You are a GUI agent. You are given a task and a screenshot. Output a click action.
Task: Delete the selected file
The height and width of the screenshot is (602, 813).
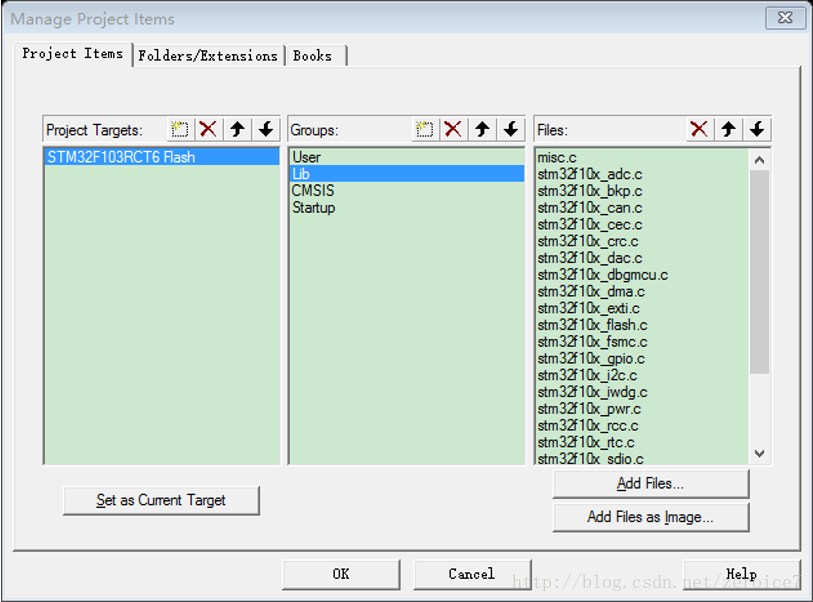(699, 129)
